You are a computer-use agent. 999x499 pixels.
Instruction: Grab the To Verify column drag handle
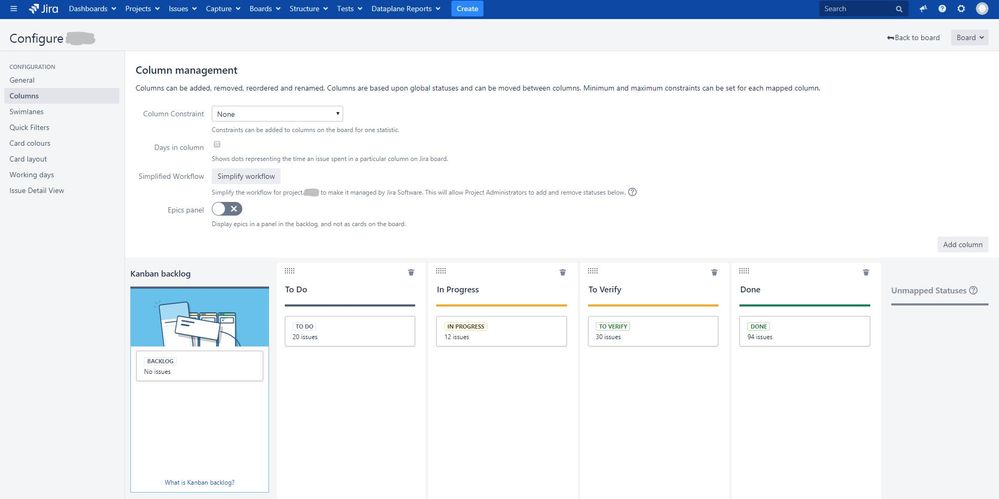click(593, 271)
